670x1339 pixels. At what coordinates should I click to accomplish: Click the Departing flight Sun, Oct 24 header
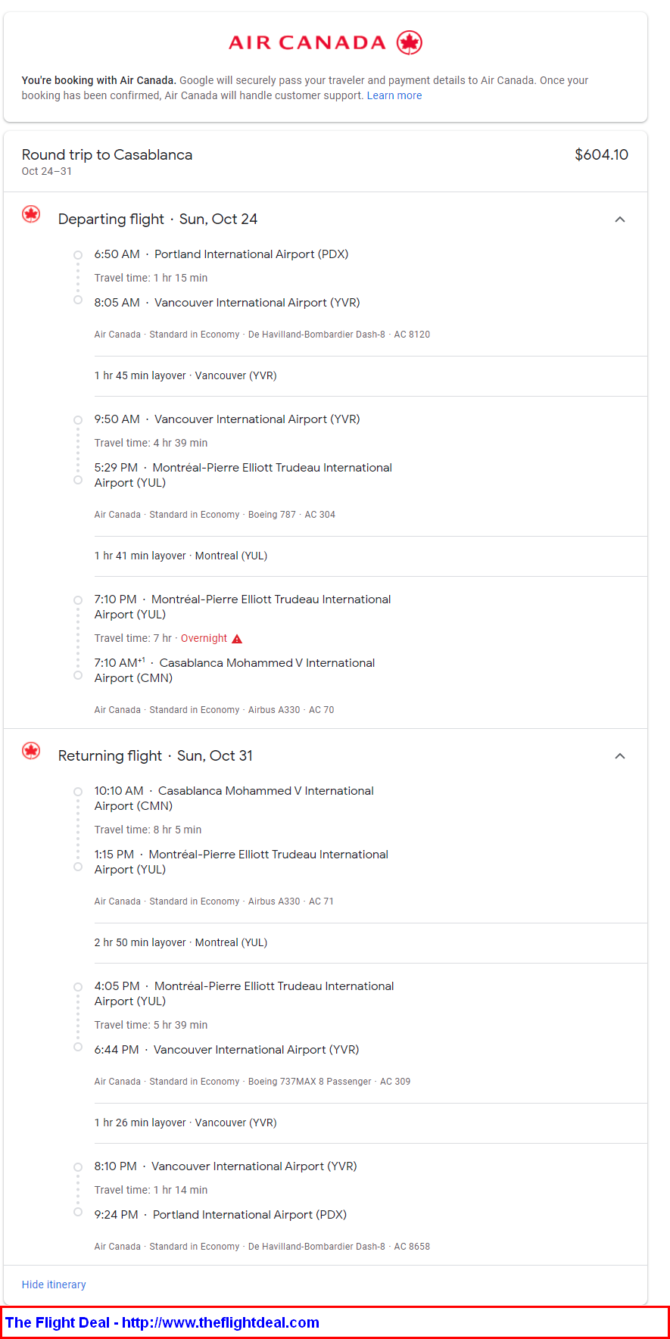coord(158,219)
